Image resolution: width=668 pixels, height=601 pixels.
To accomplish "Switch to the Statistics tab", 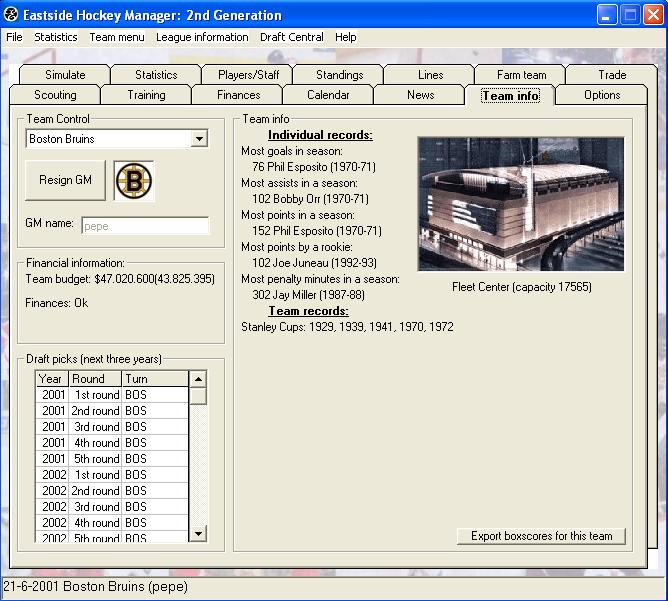I will [x=156, y=75].
